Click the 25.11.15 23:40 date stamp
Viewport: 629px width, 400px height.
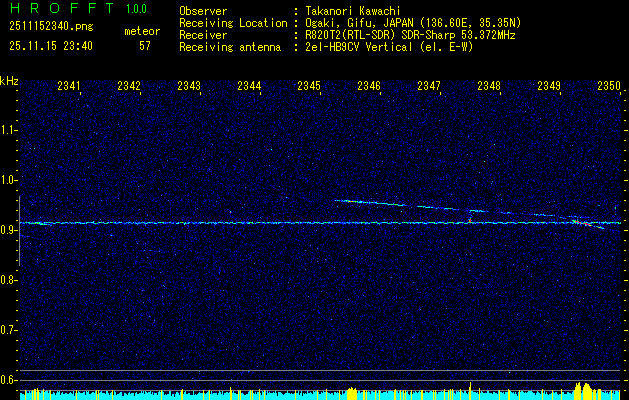(49, 46)
